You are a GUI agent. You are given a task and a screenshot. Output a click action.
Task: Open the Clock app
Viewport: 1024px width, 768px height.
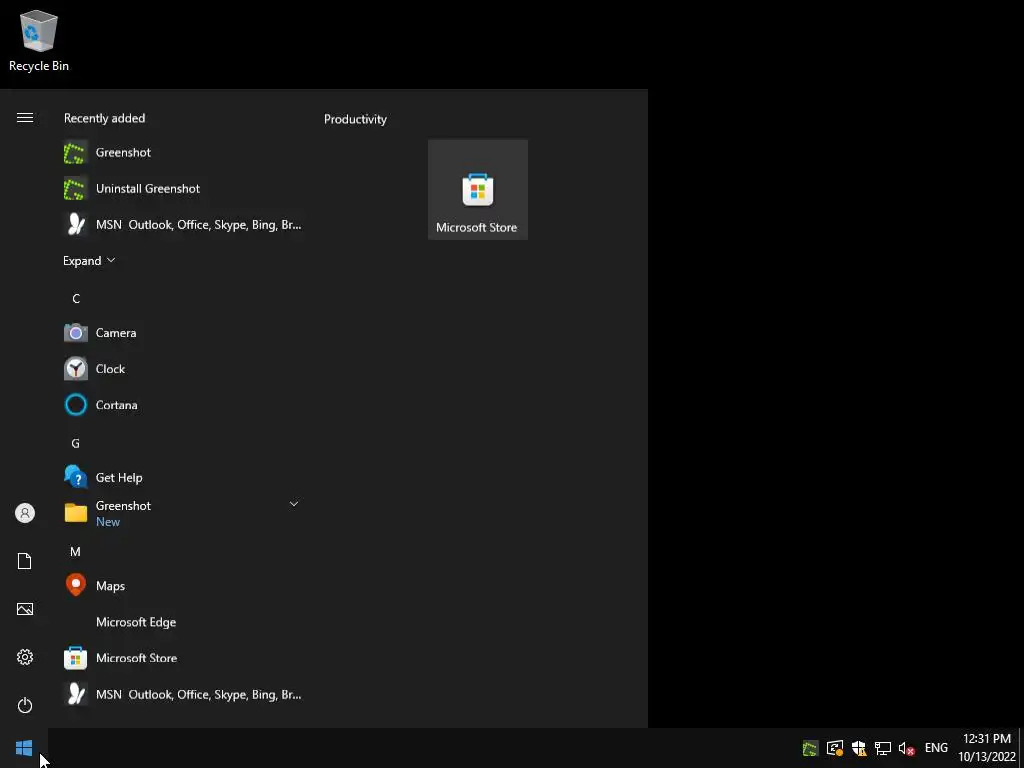183,369
